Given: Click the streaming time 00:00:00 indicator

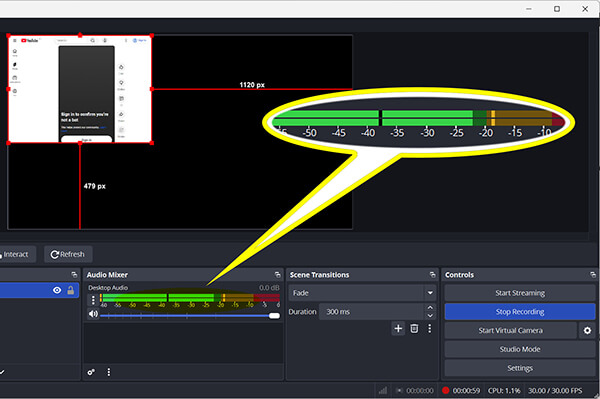Looking at the screenshot, I should 420,391.
